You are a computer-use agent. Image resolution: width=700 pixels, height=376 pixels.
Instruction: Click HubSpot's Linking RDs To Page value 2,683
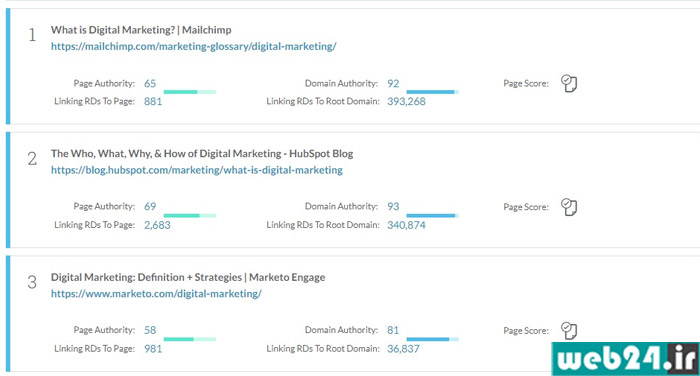click(x=157, y=225)
